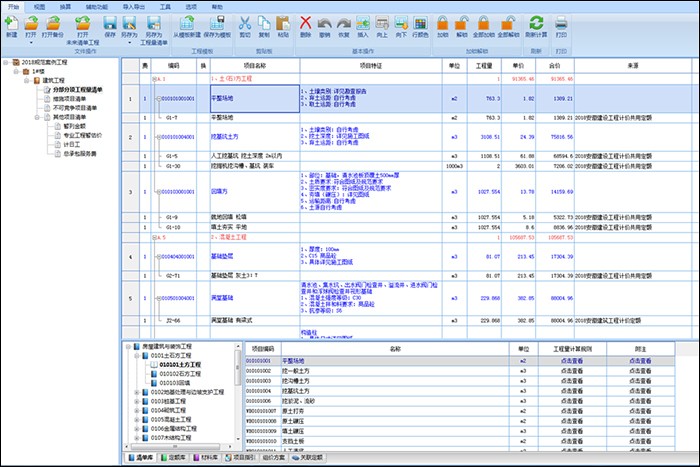This screenshot has width=700, height=467.
Task: Click the 剪切 (Cut) scissors icon
Action: 244,24
